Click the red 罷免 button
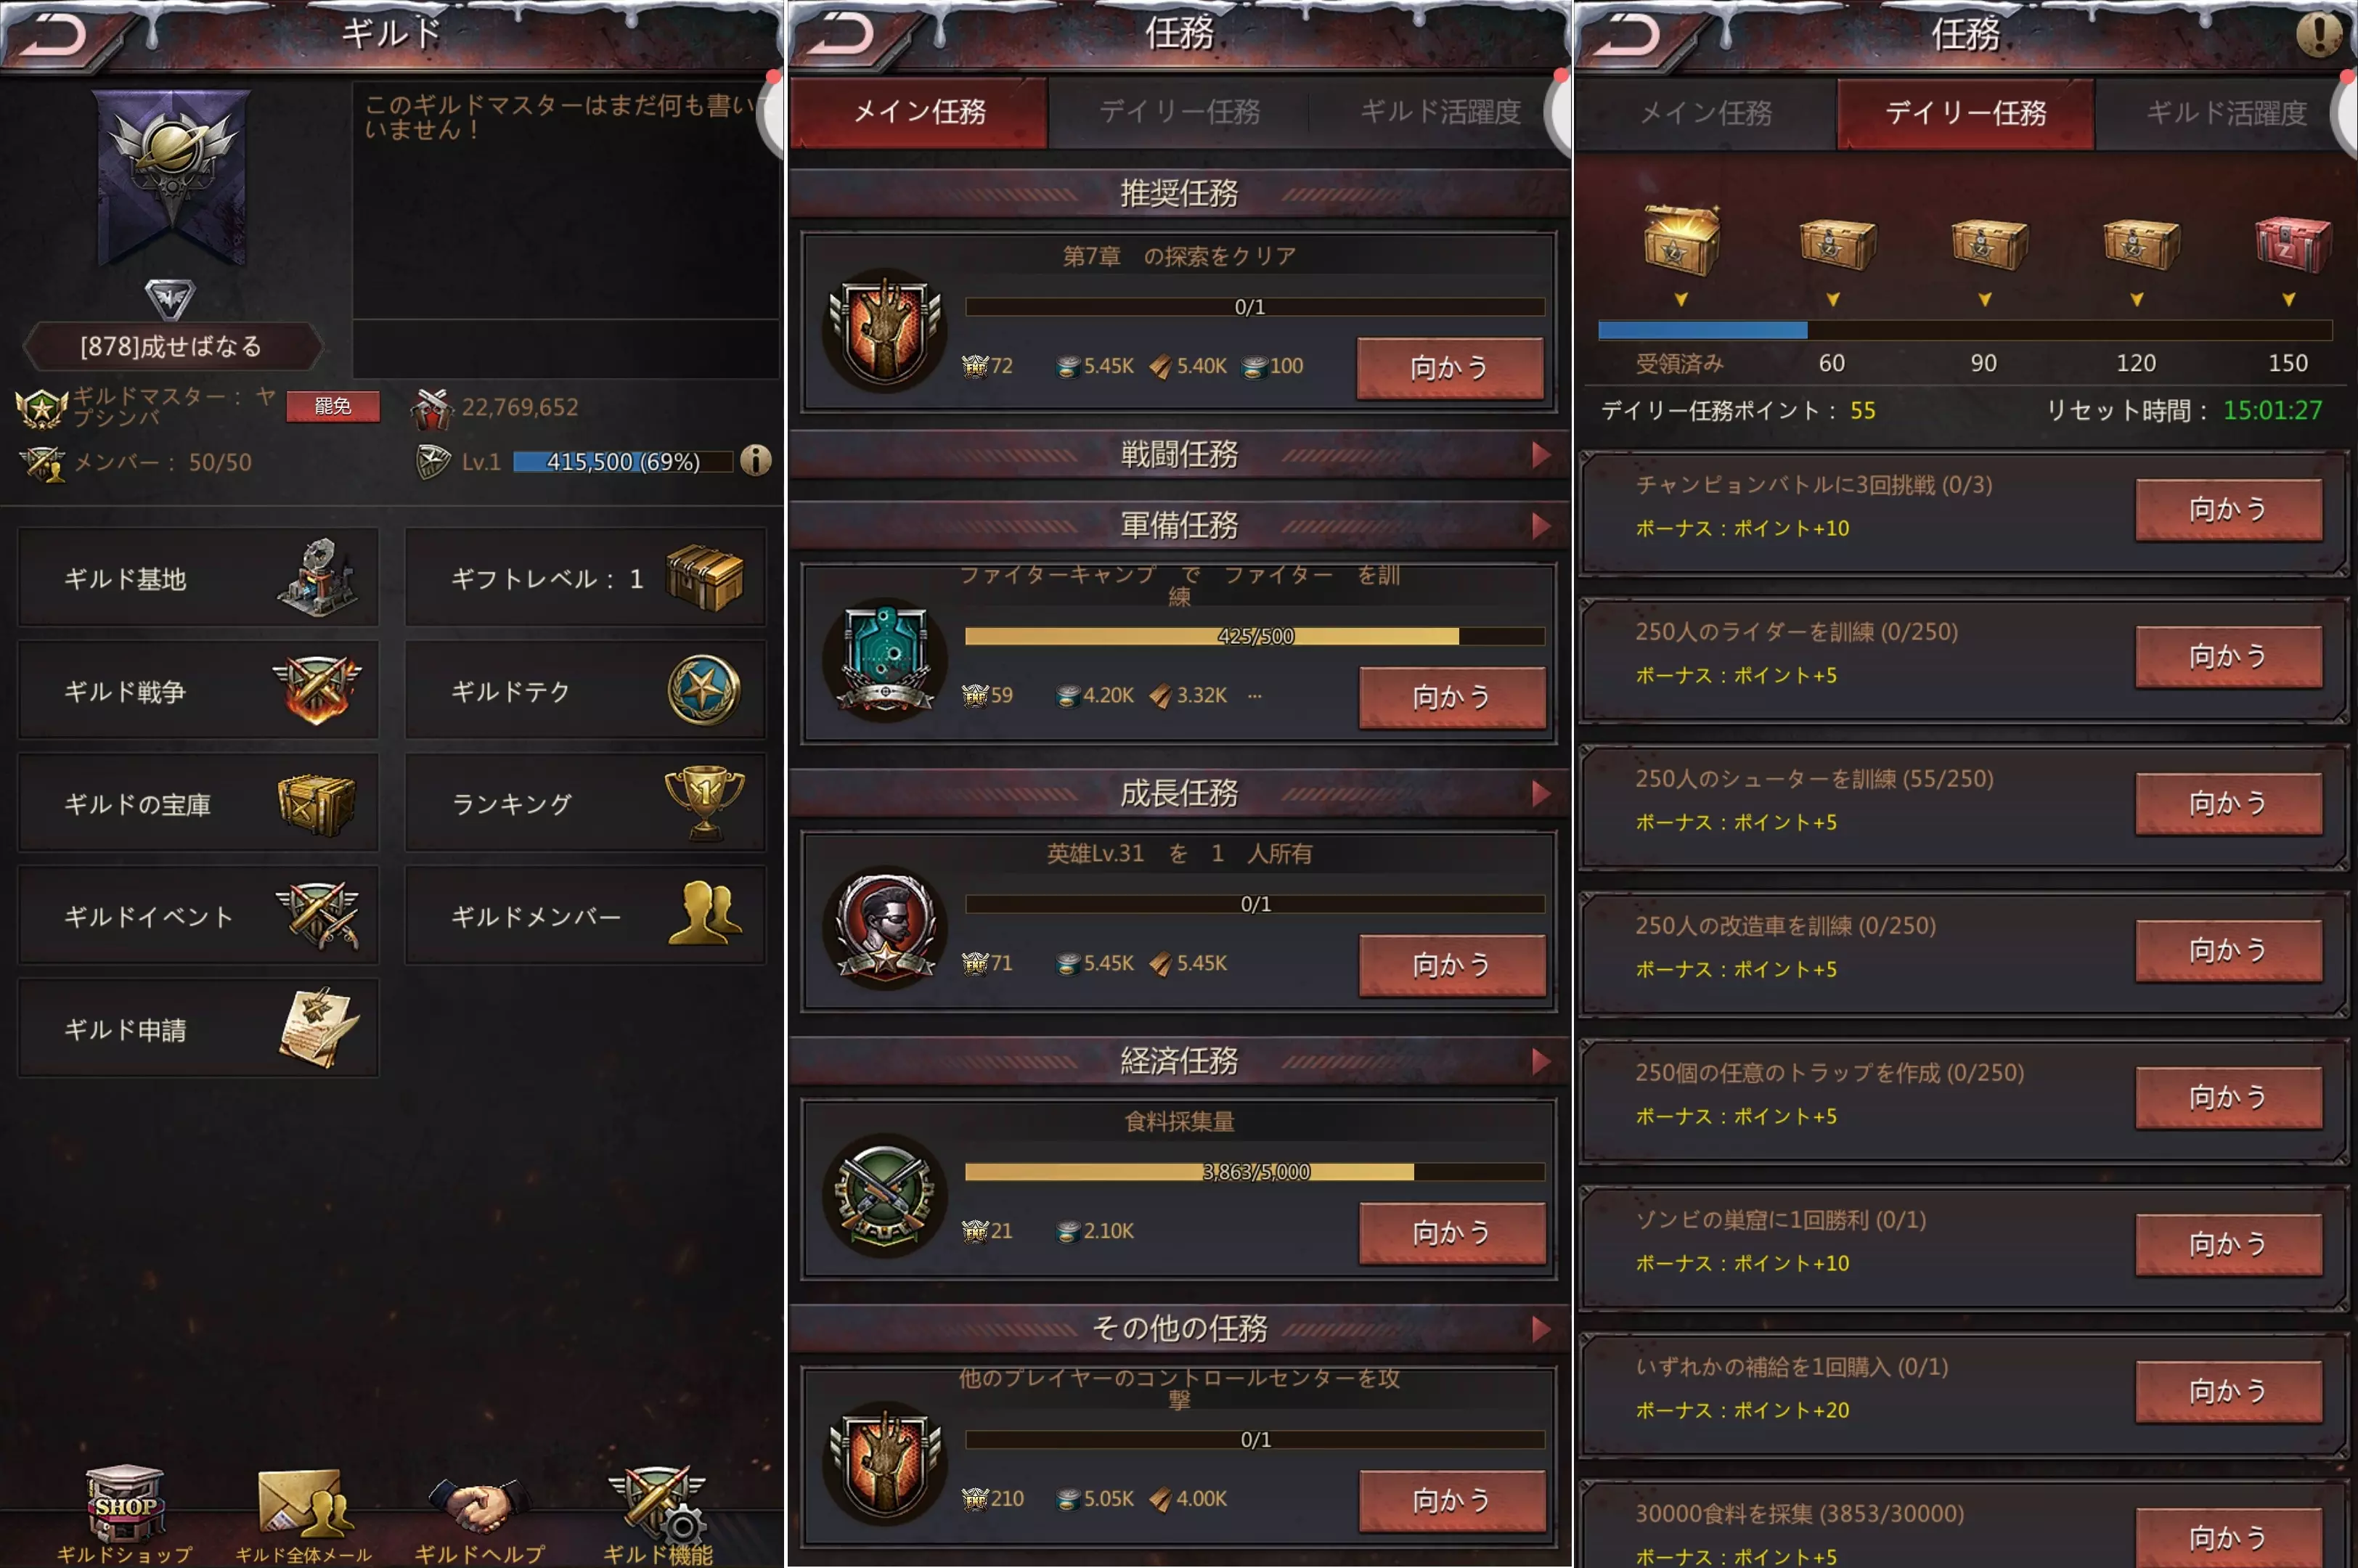 (333, 406)
